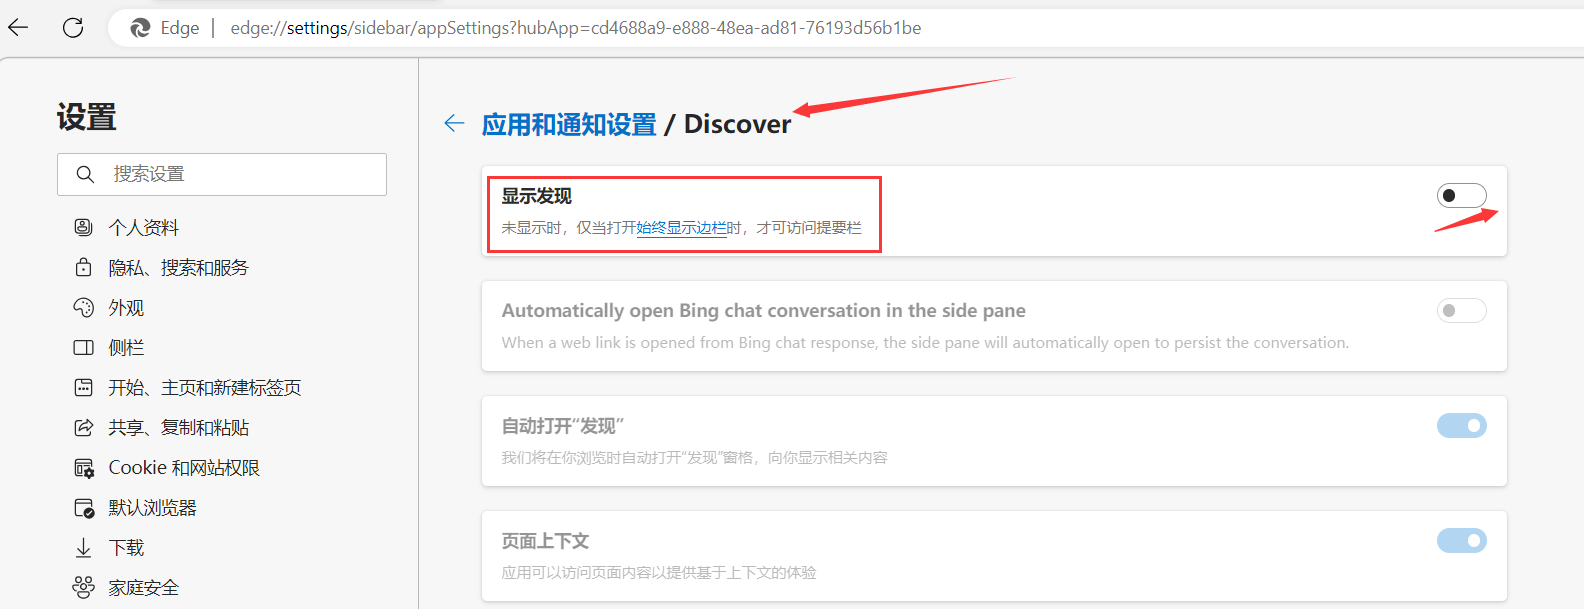Viewport: 1584px width, 609px height.
Task: Enable the 显示发现 toggle
Action: pos(1461,195)
